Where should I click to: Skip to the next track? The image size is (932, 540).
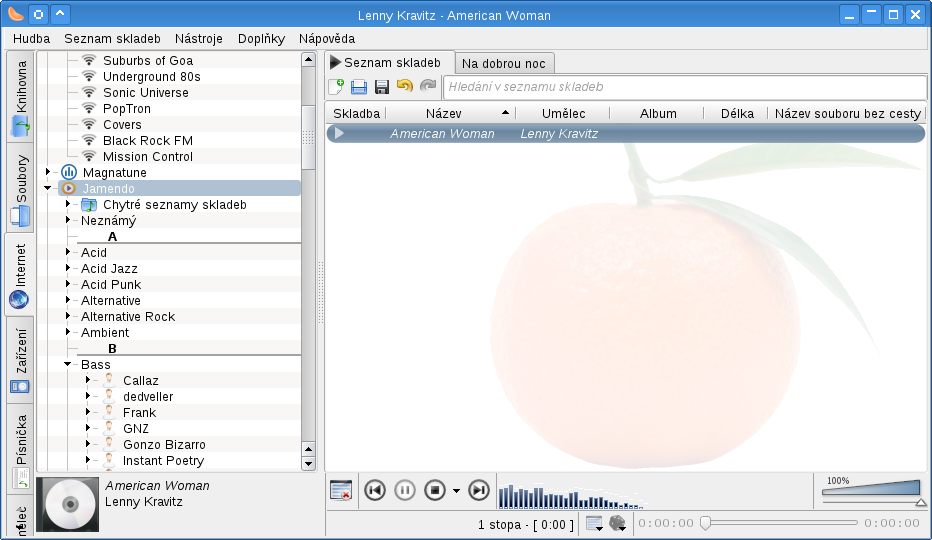tap(479, 490)
